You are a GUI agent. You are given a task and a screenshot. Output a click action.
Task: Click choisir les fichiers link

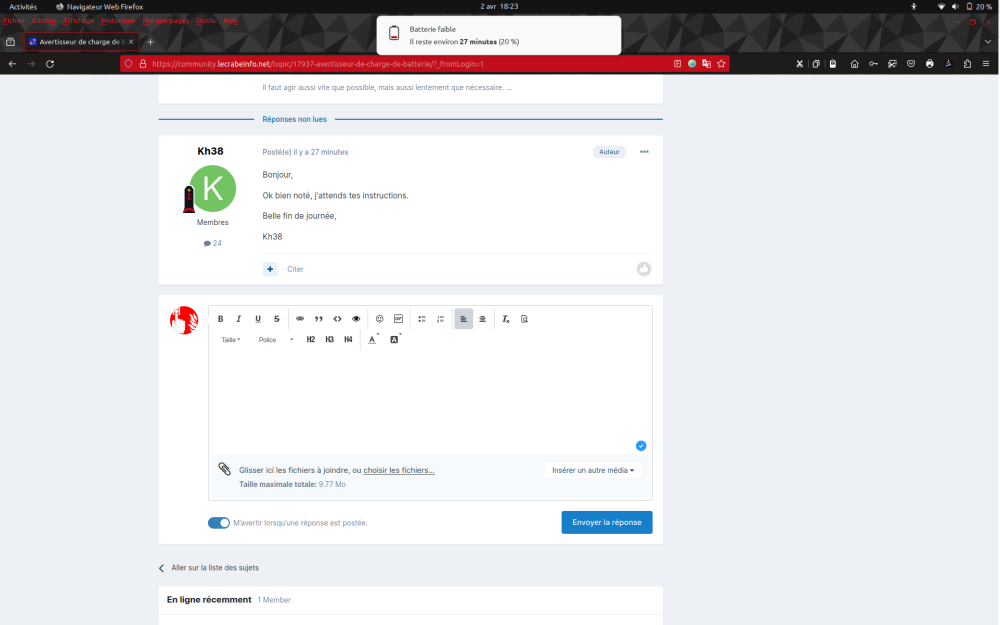399,470
